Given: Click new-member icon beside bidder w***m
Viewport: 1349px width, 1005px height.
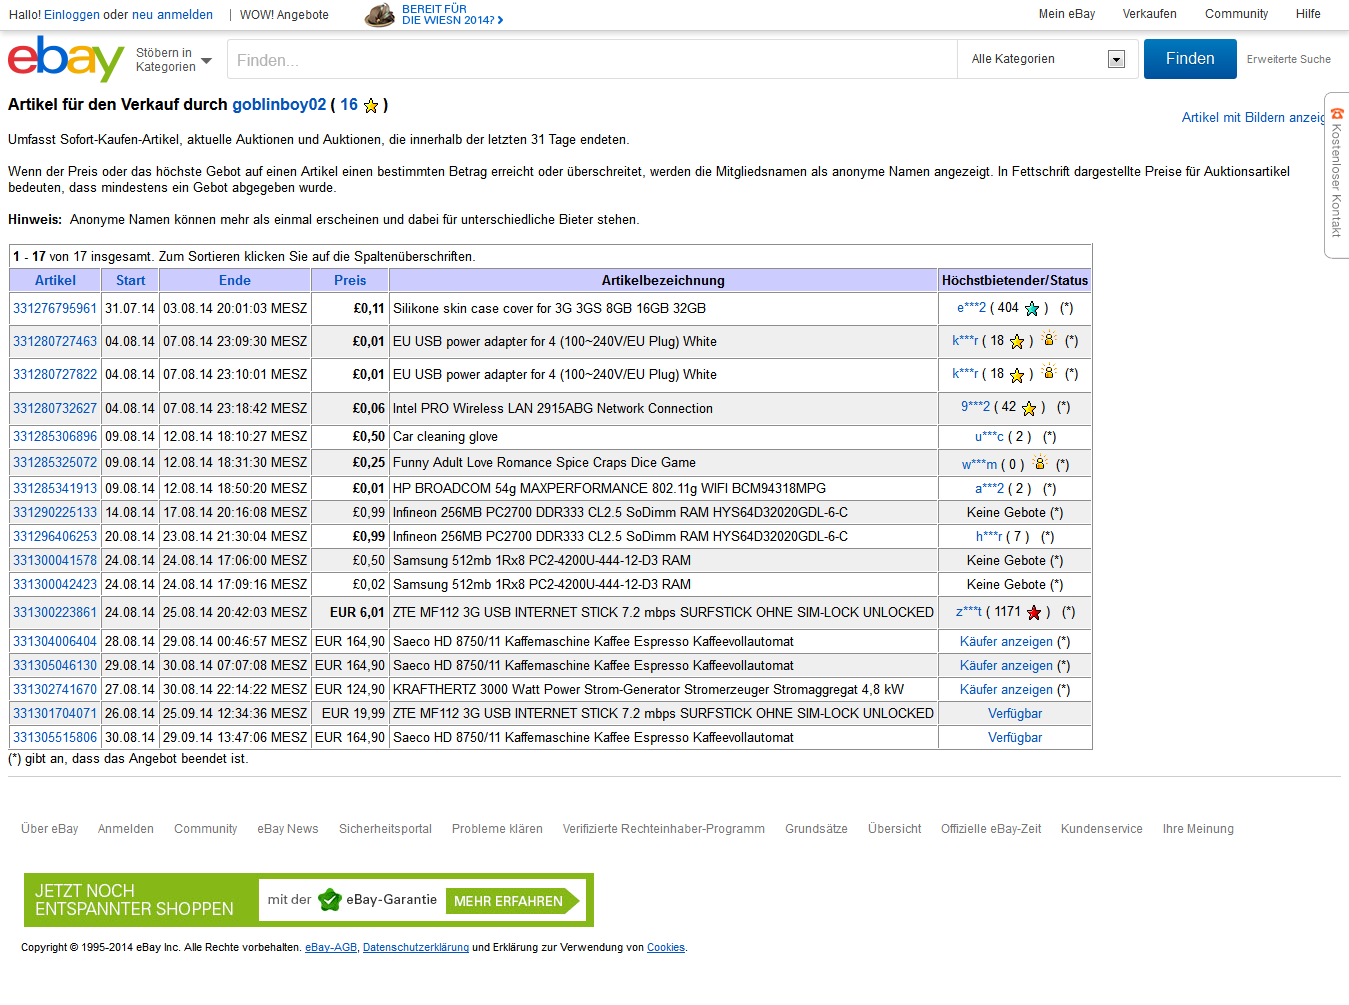Looking at the screenshot, I should point(1040,462).
